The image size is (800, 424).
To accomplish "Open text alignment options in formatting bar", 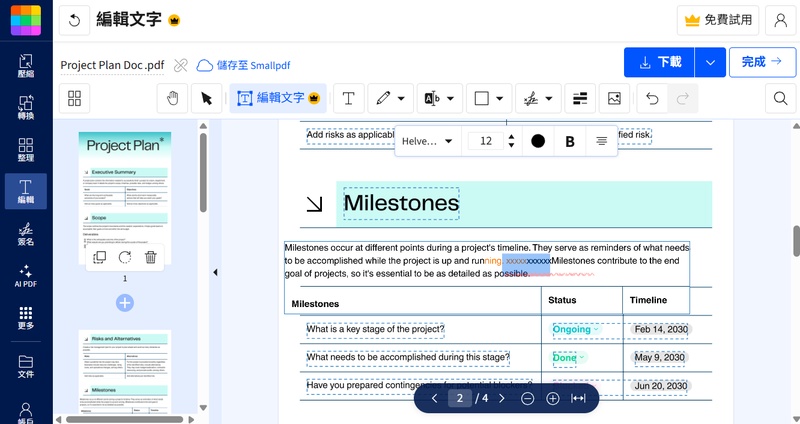I will point(602,141).
